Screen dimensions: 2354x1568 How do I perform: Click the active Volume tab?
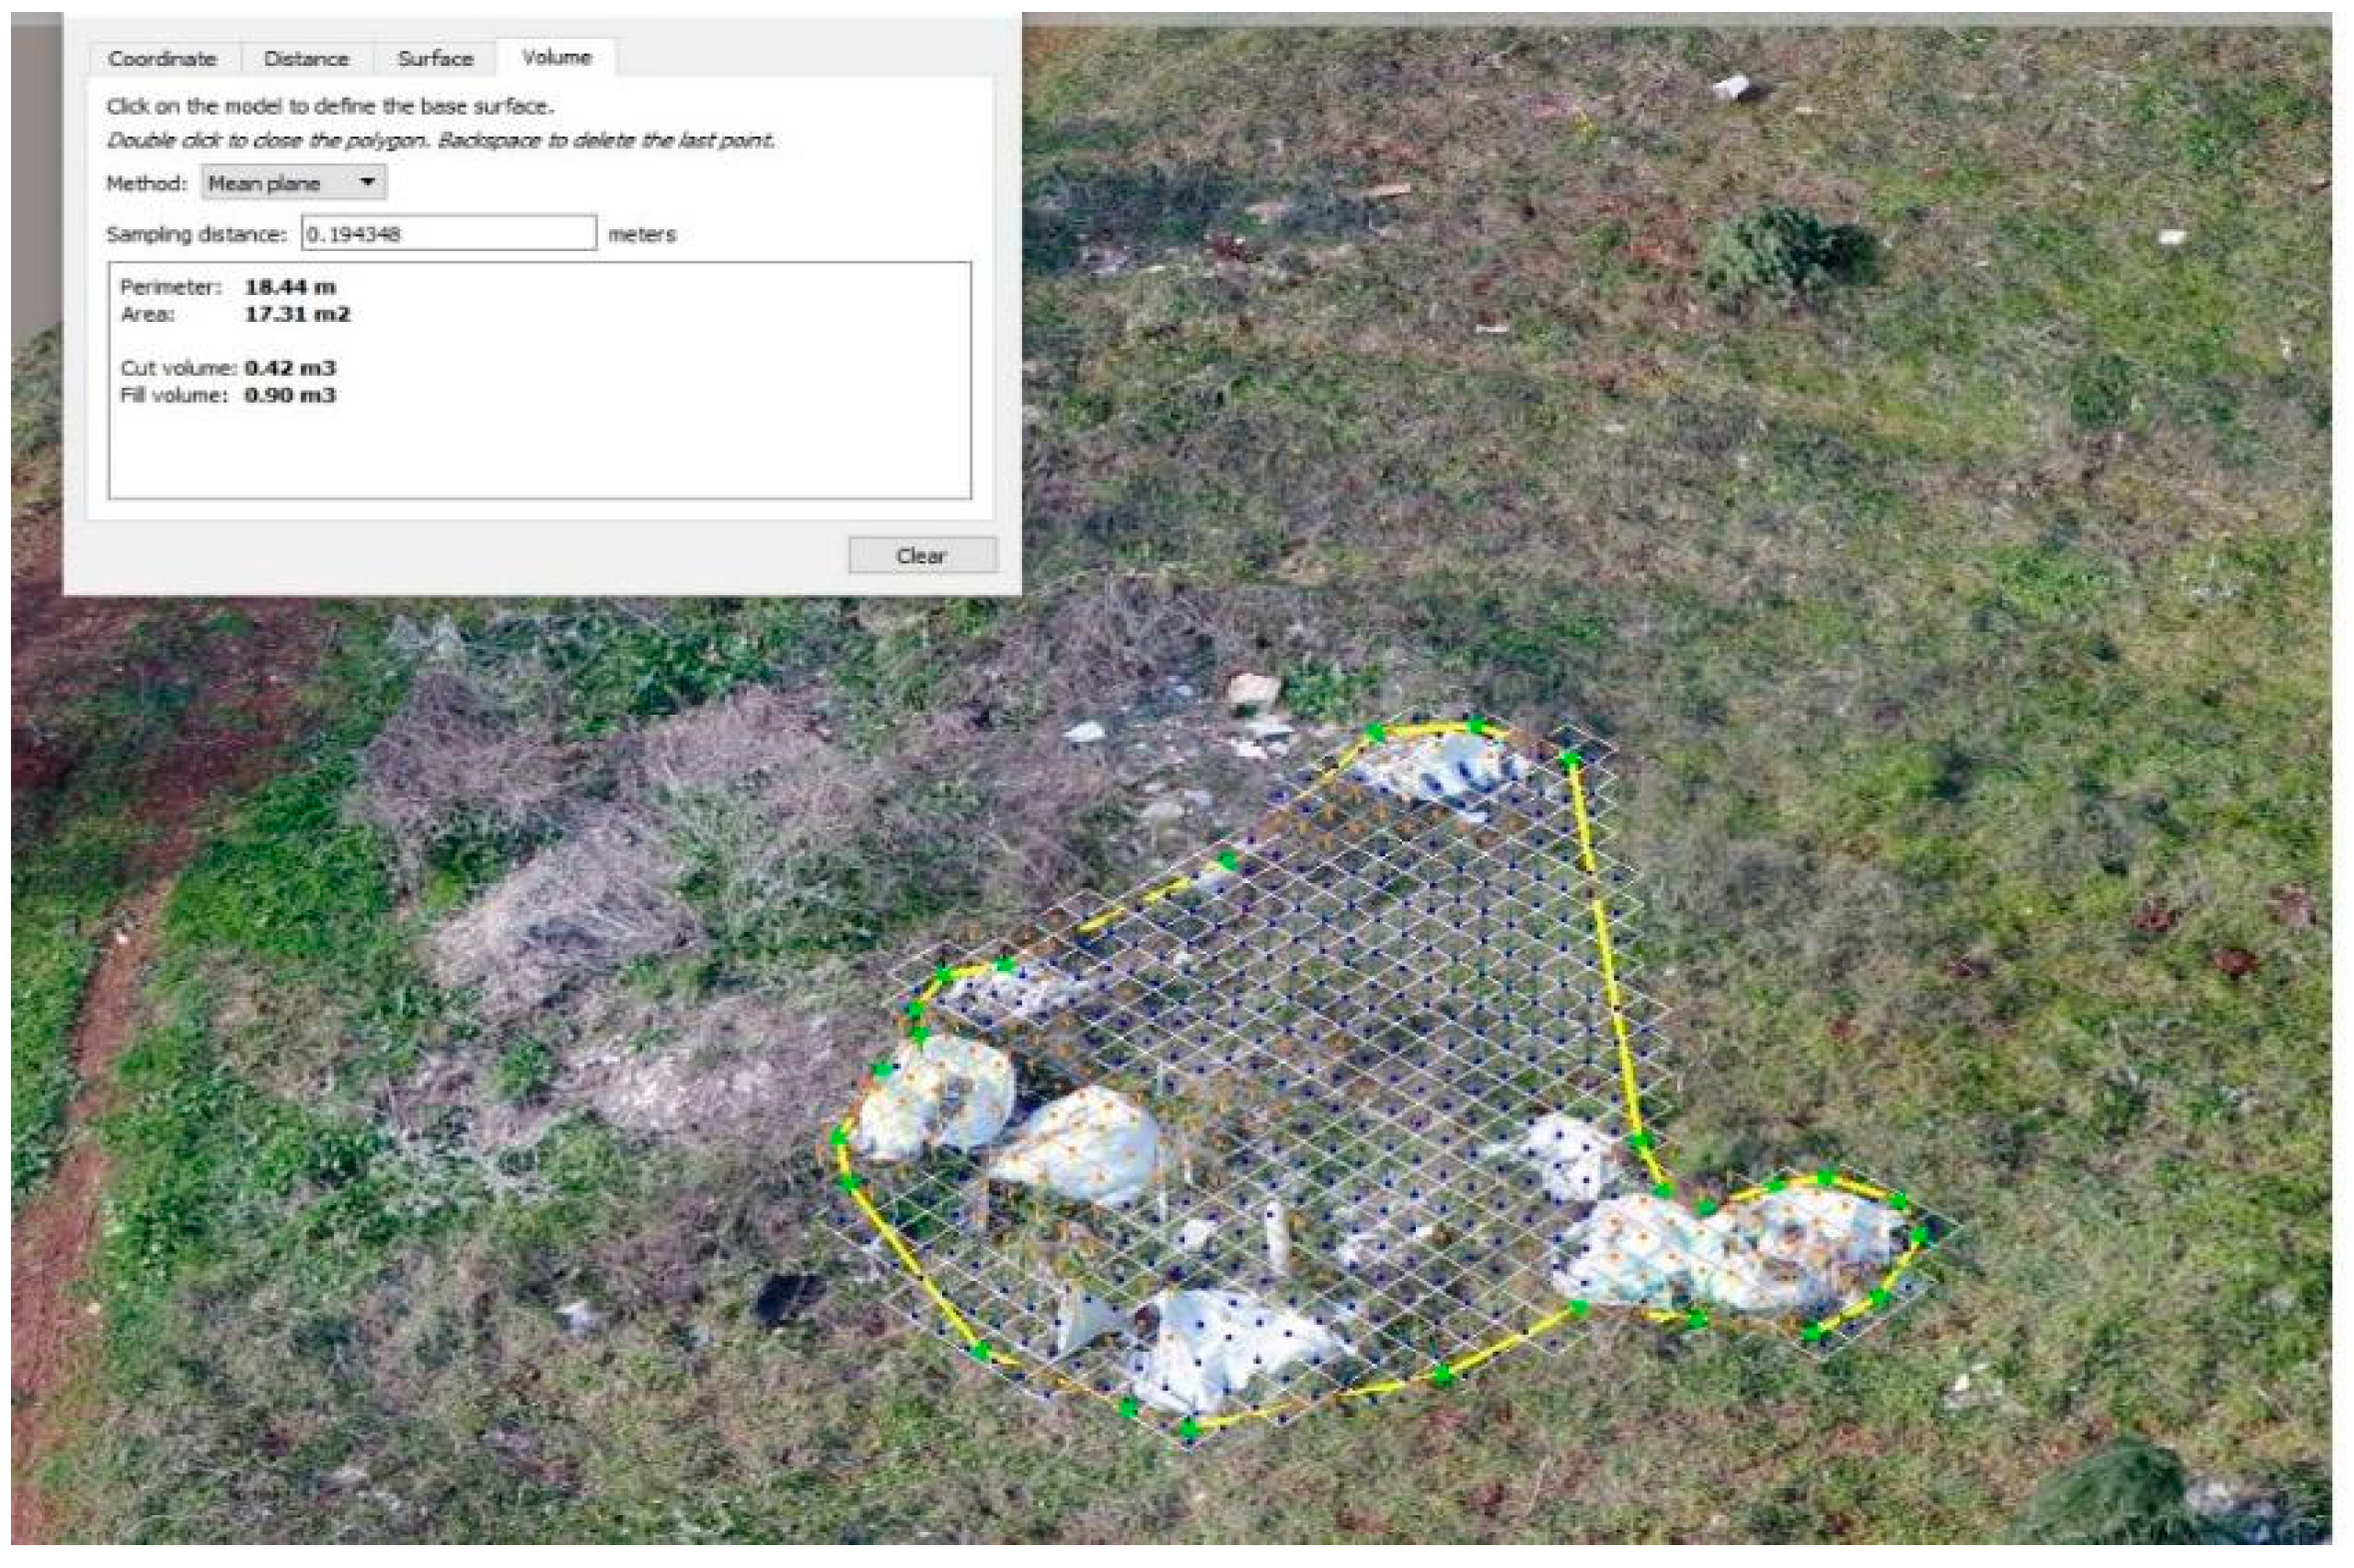(x=556, y=57)
